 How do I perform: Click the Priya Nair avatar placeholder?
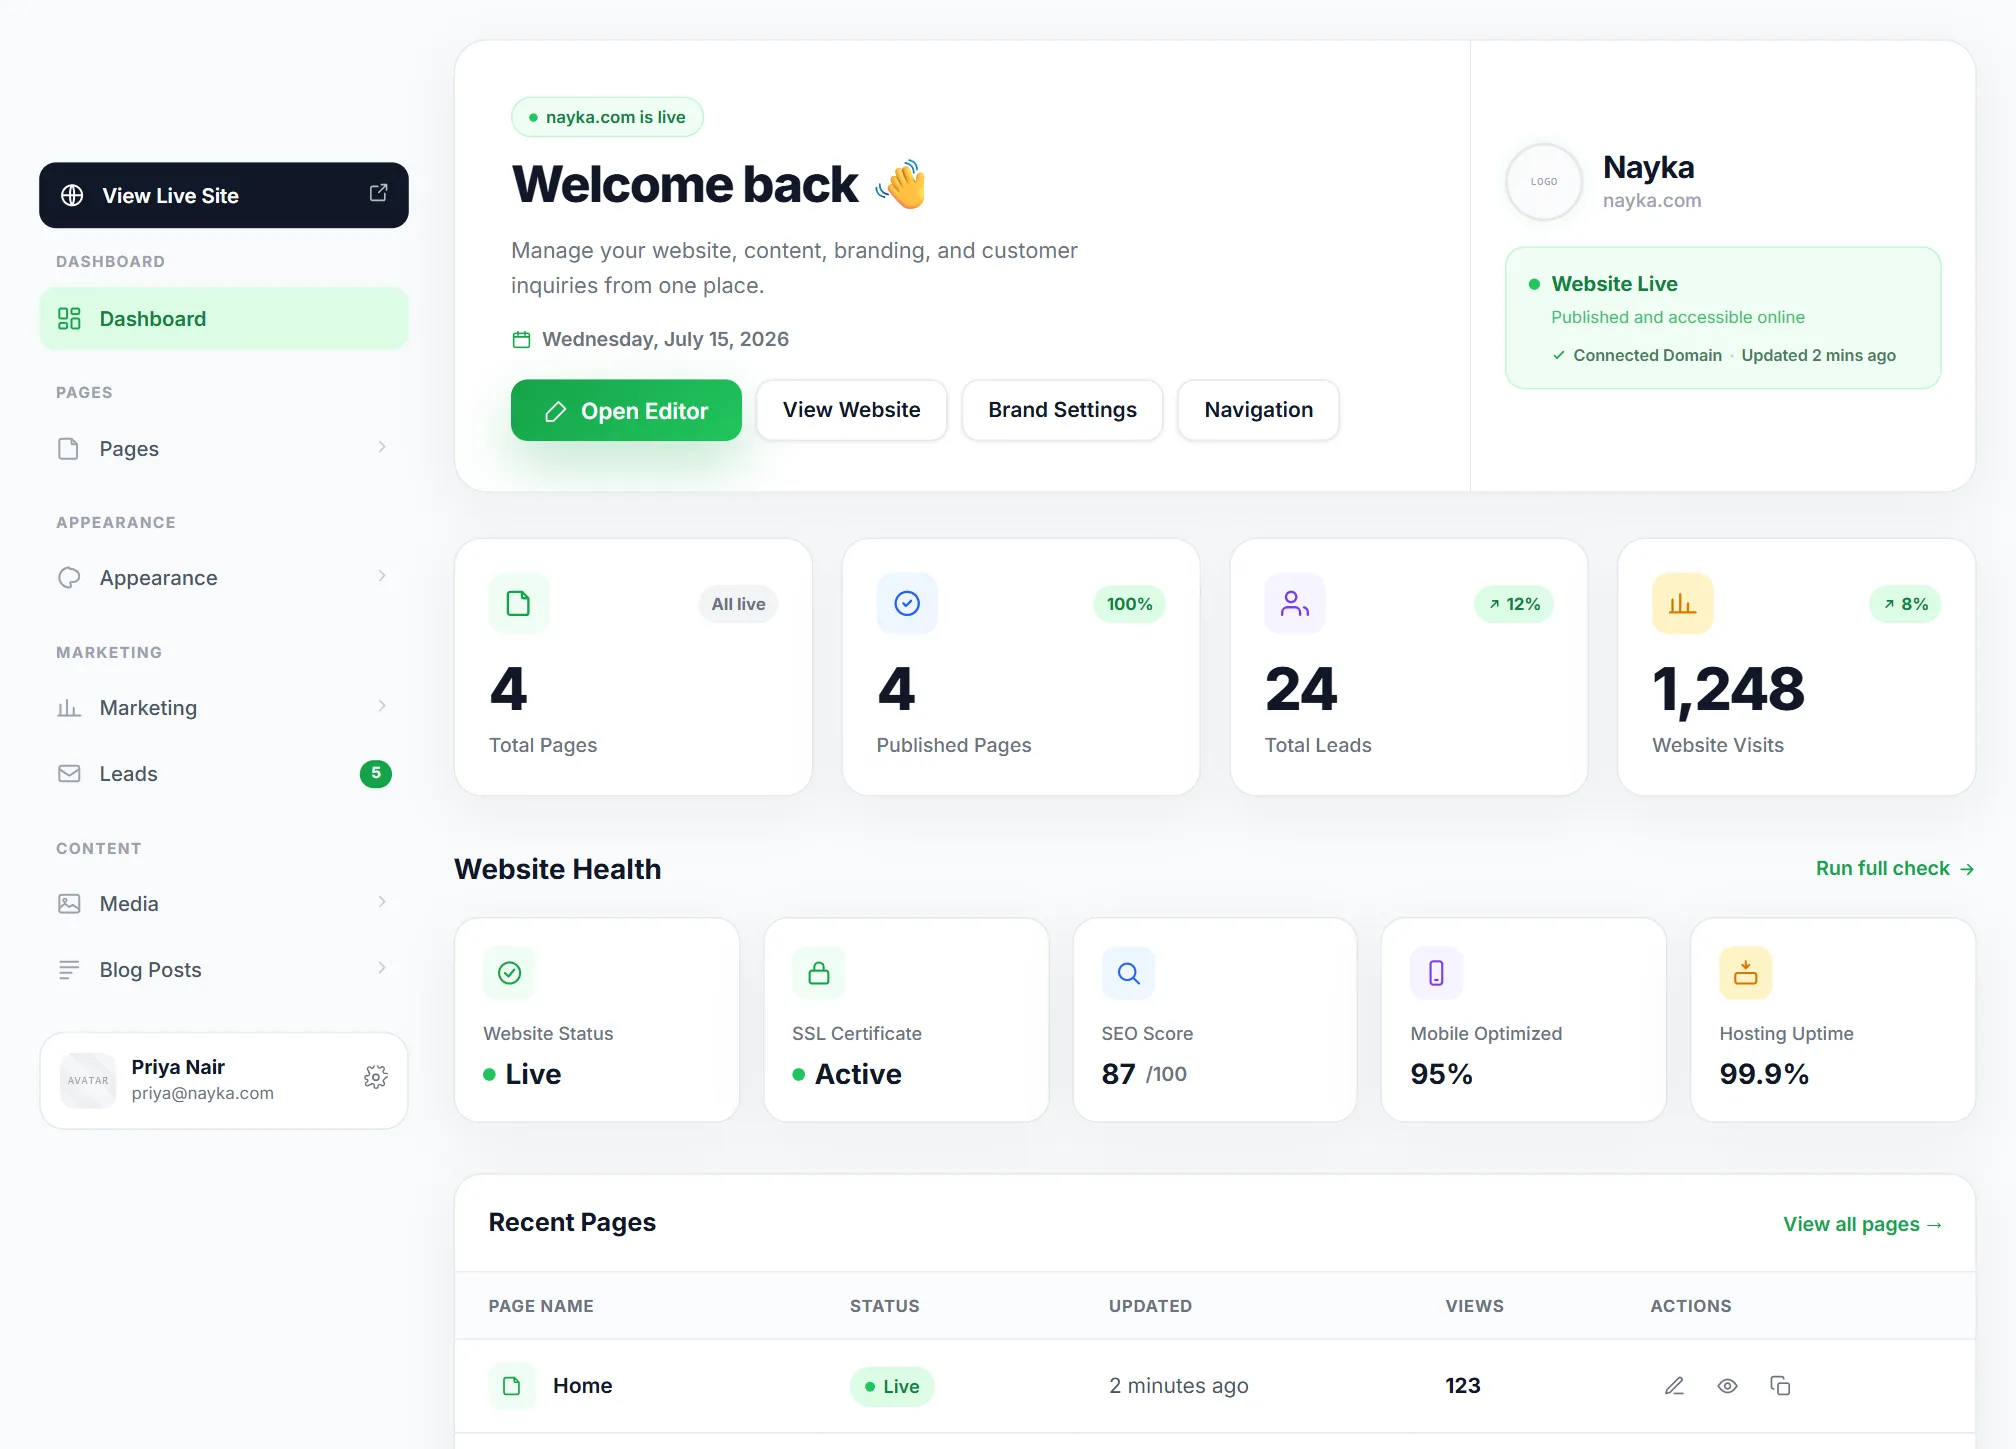[88, 1080]
